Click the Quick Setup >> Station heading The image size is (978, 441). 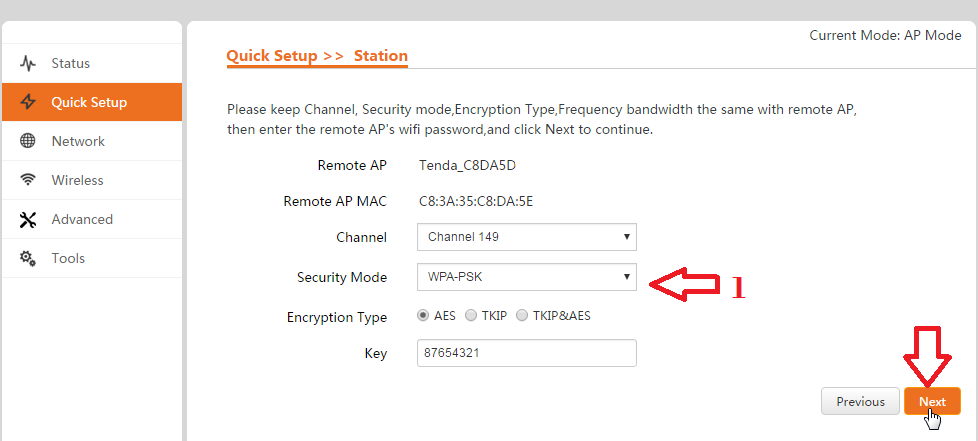click(x=317, y=56)
